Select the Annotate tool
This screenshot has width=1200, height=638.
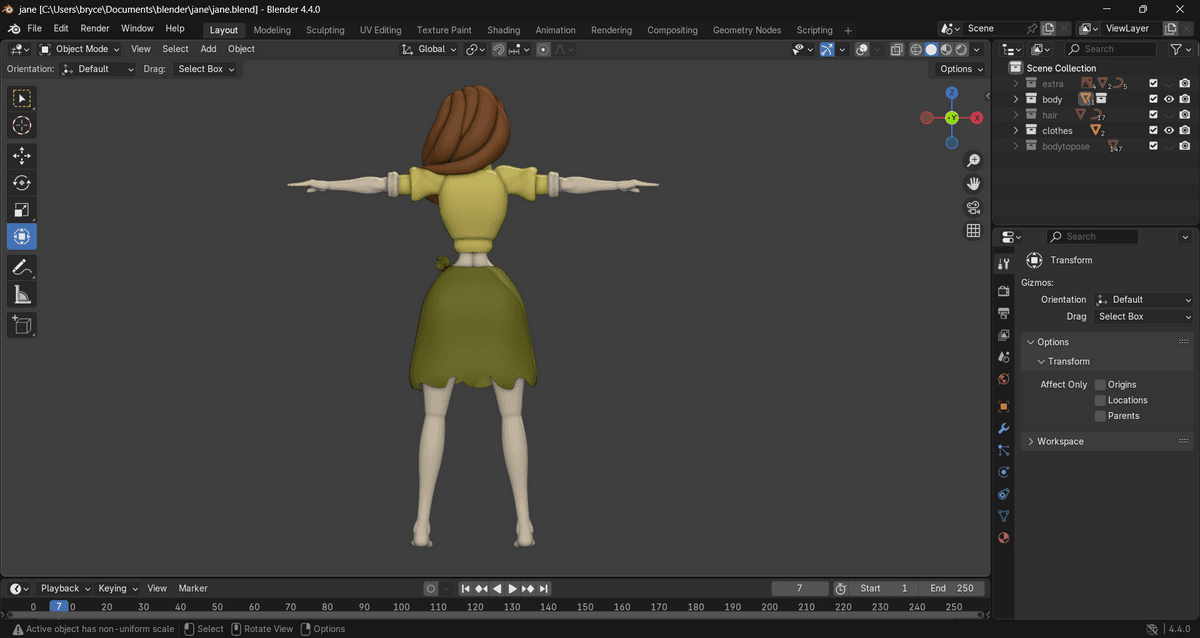click(x=21, y=267)
